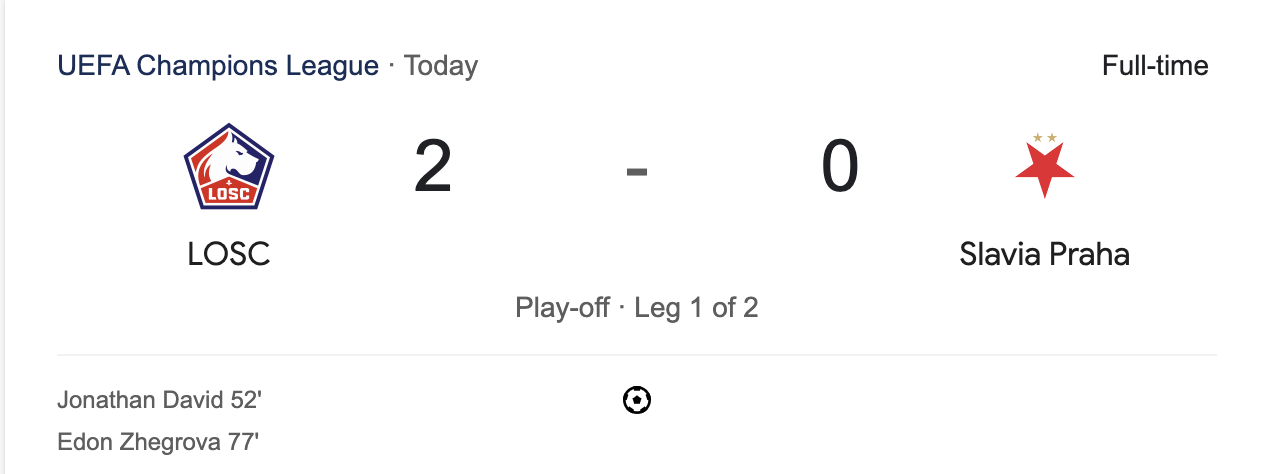Click the Today date label
Image resolution: width=1268 pixels, height=474 pixels.
[x=441, y=66]
